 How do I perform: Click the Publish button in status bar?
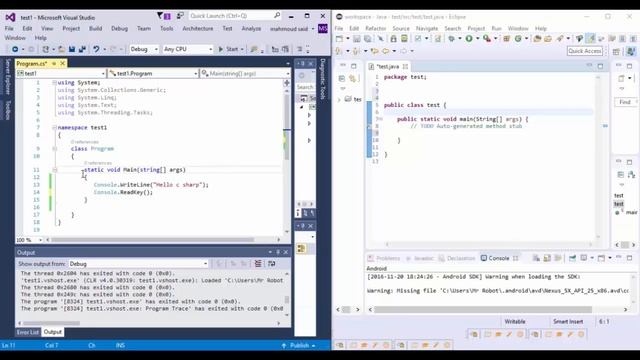click(x=298, y=346)
